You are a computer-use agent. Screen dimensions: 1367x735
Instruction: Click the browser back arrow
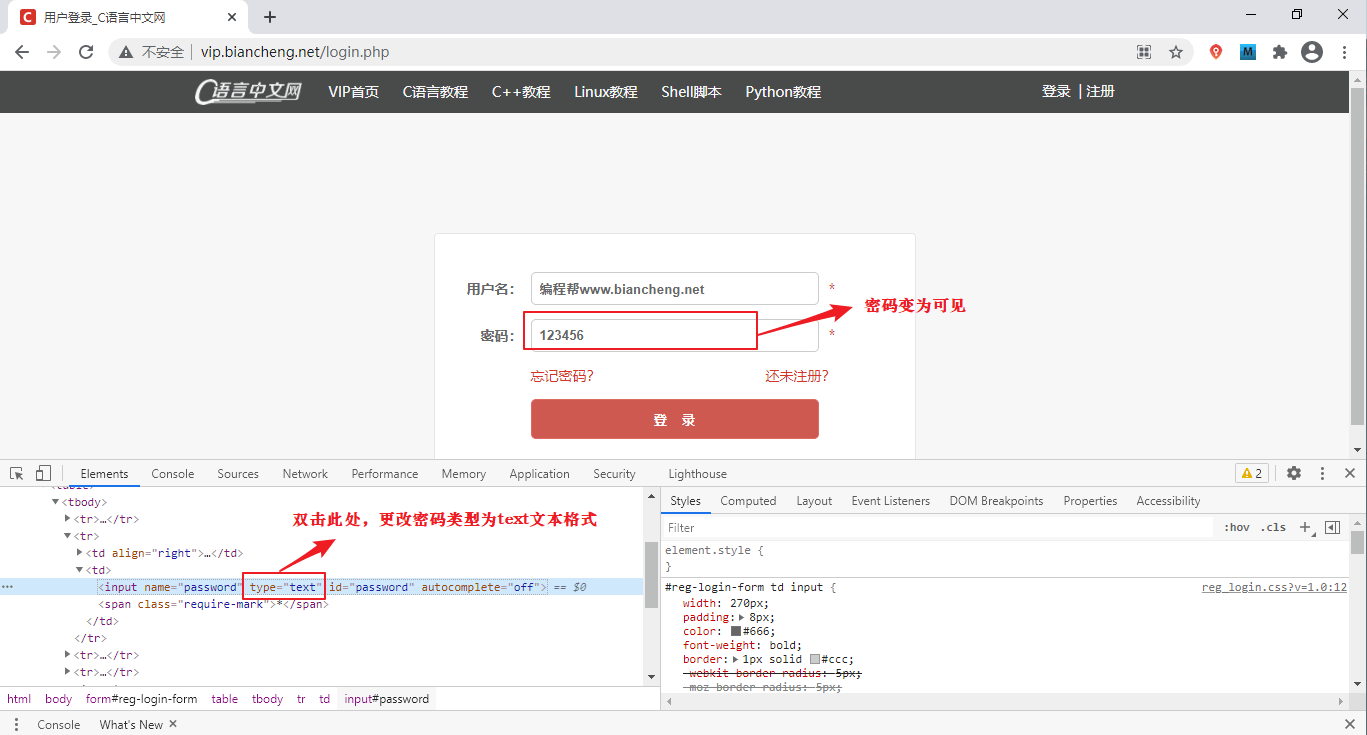pos(22,52)
